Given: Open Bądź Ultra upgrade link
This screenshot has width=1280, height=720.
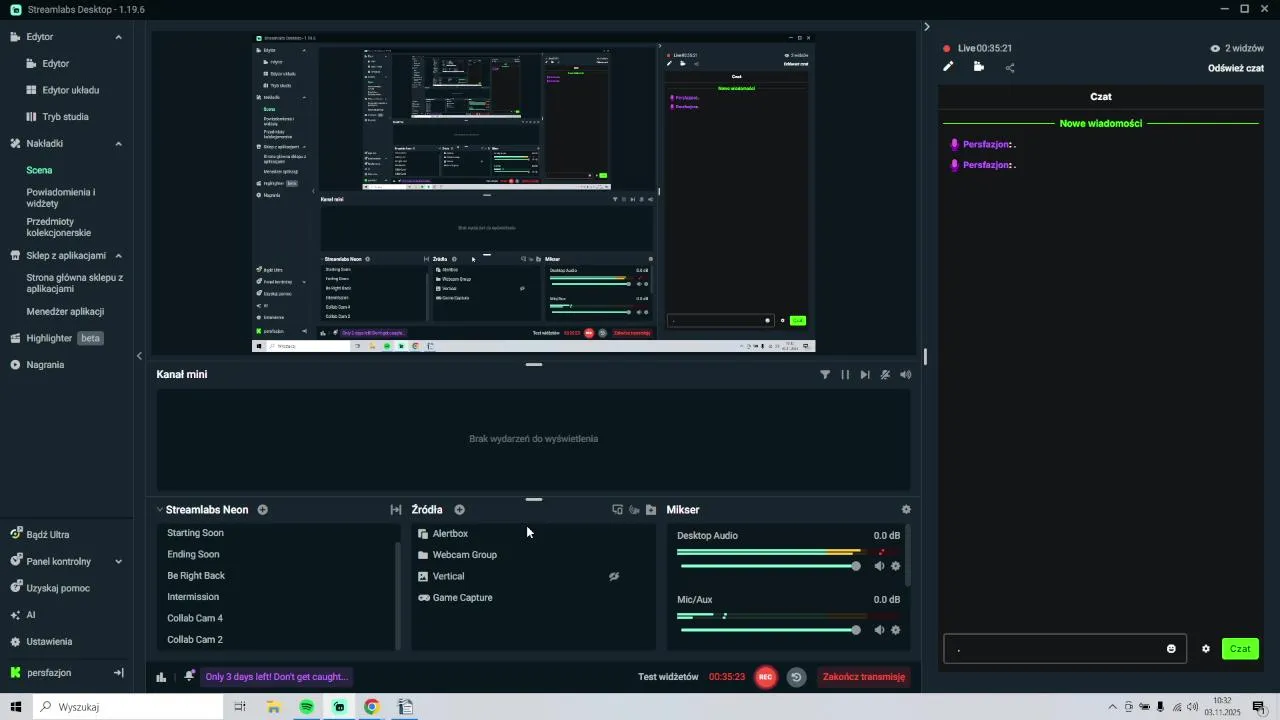Looking at the screenshot, I should point(48,535).
